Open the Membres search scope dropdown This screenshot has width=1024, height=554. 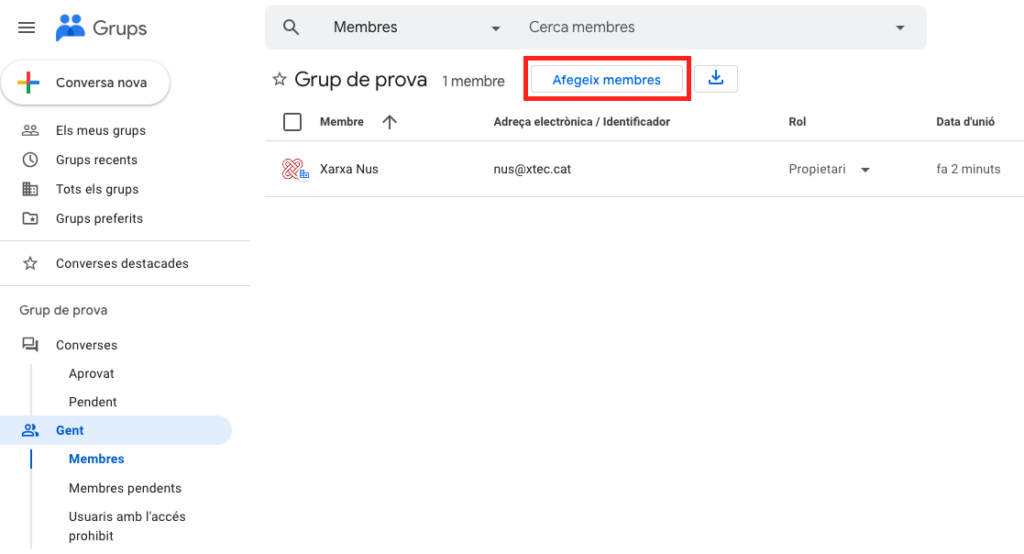point(417,28)
